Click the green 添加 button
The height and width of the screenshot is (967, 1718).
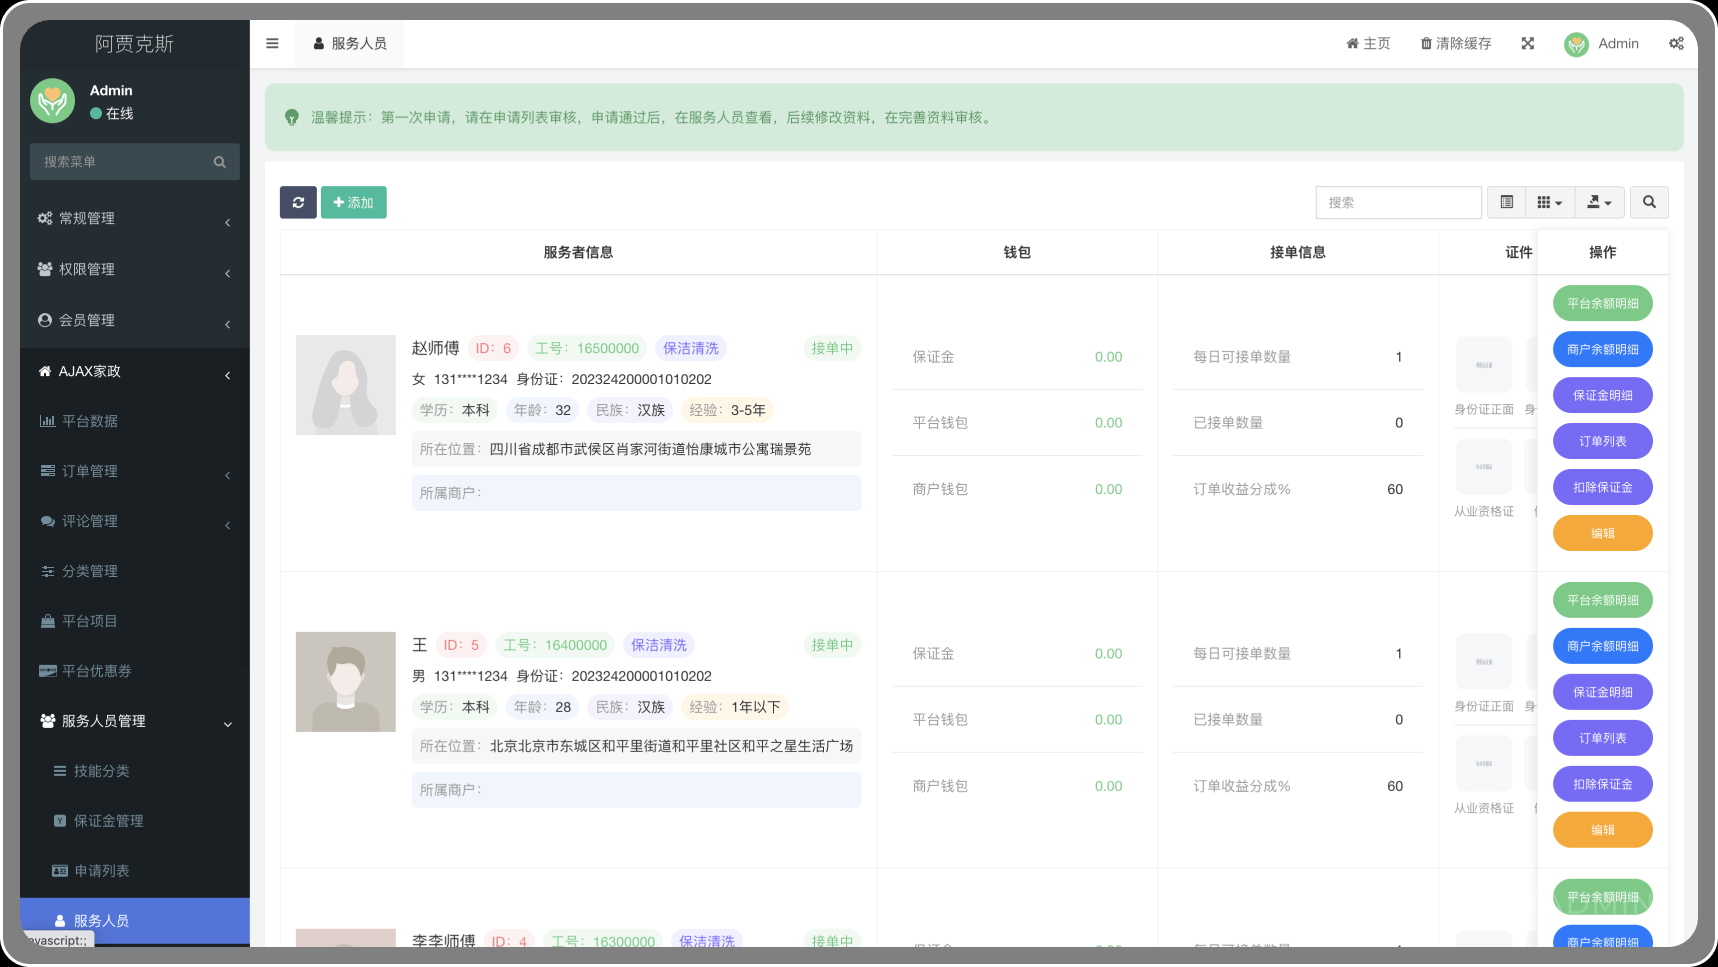click(353, 203)
